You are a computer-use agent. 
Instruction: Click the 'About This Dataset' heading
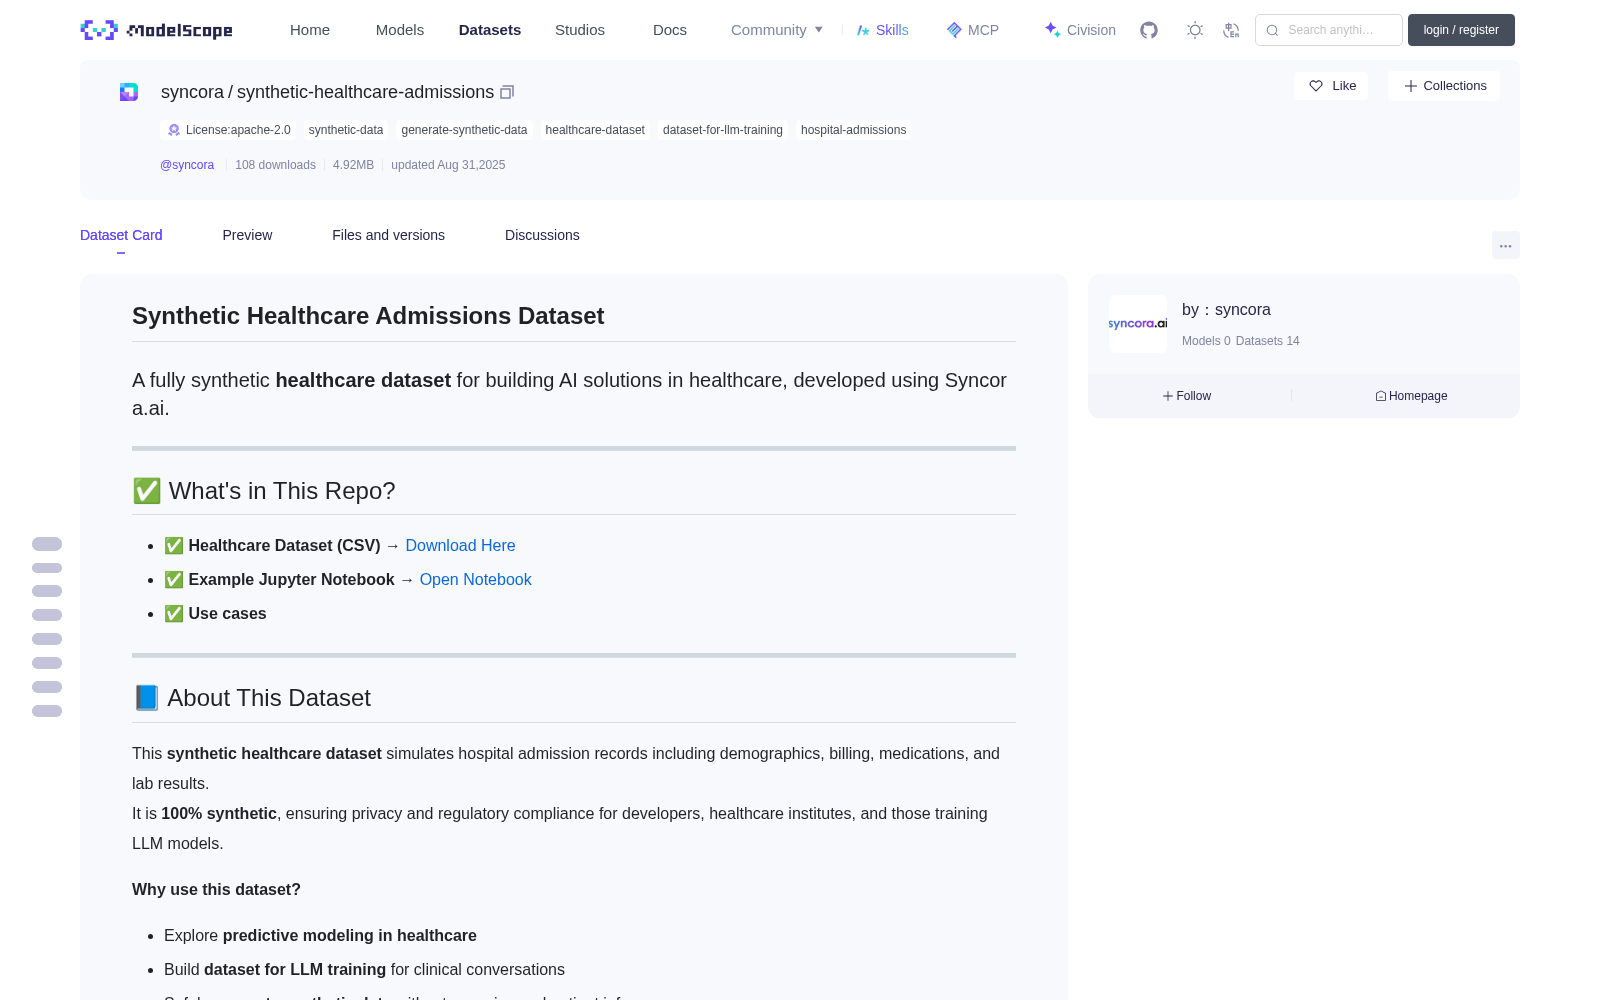(x=252, y=698)
